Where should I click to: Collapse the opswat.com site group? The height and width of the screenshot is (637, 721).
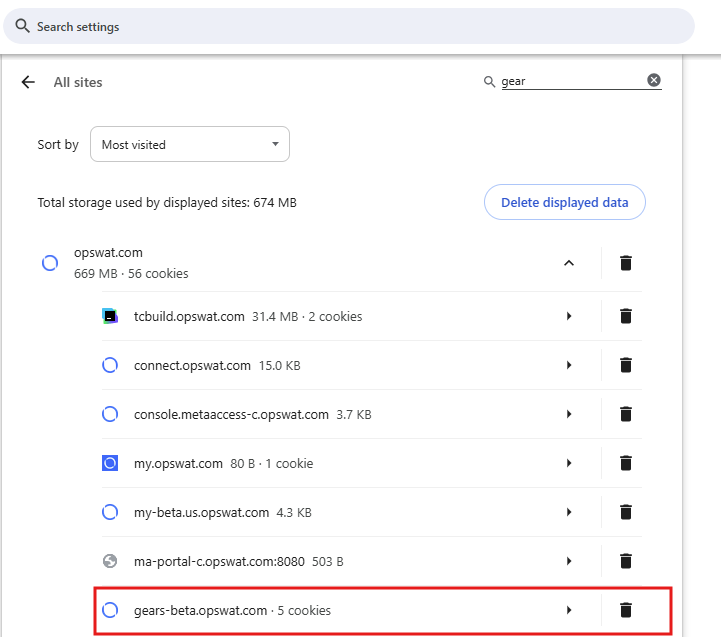click(x=569, y=263)
